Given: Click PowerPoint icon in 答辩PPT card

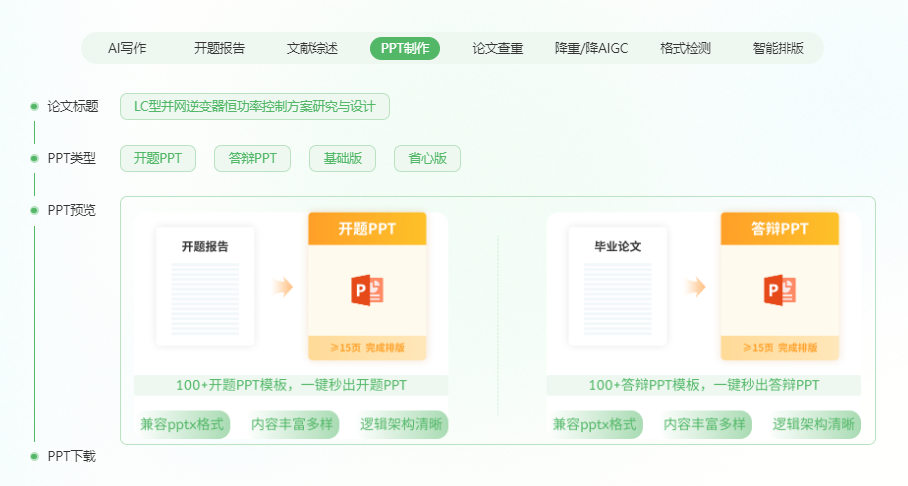Looking at the screenshot, I should coord(780,289).
